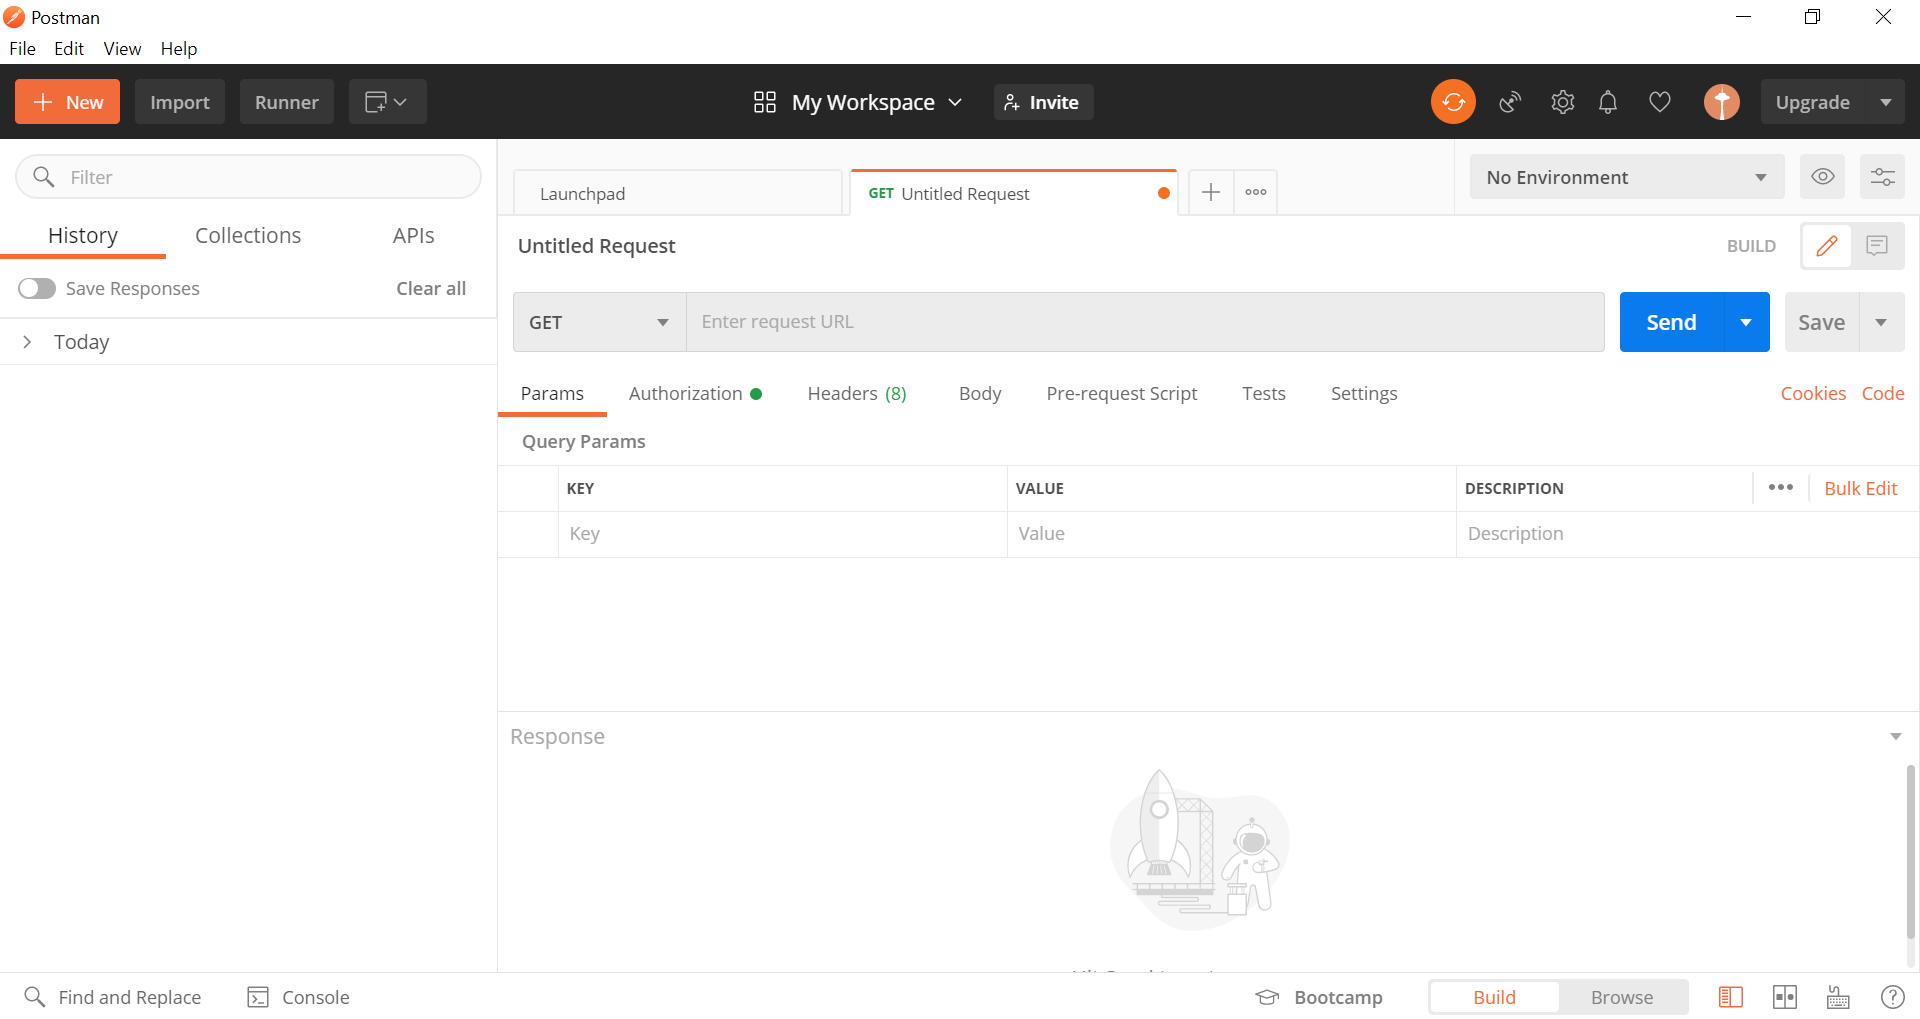Switch to Browse mode in status bar

(1621, 996)
